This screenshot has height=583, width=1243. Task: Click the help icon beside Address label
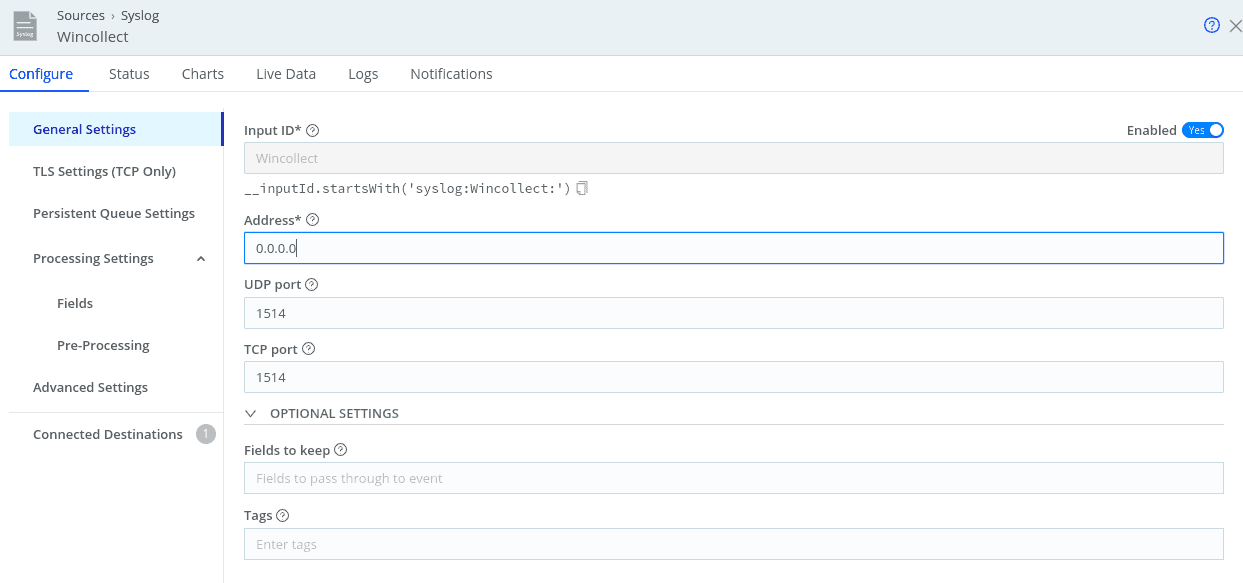pyautogui.click(x=312, y=220)
